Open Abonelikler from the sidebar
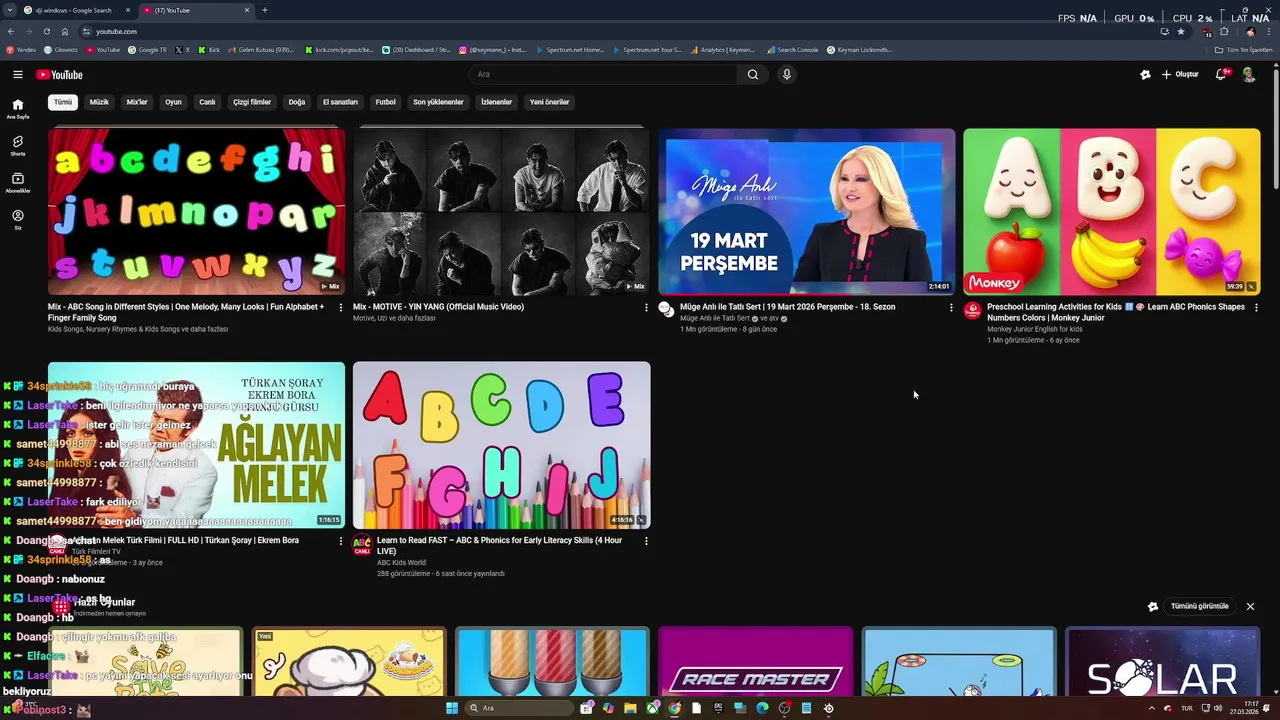The height and width of the screenshot is (720, 1280). [18, 183]
